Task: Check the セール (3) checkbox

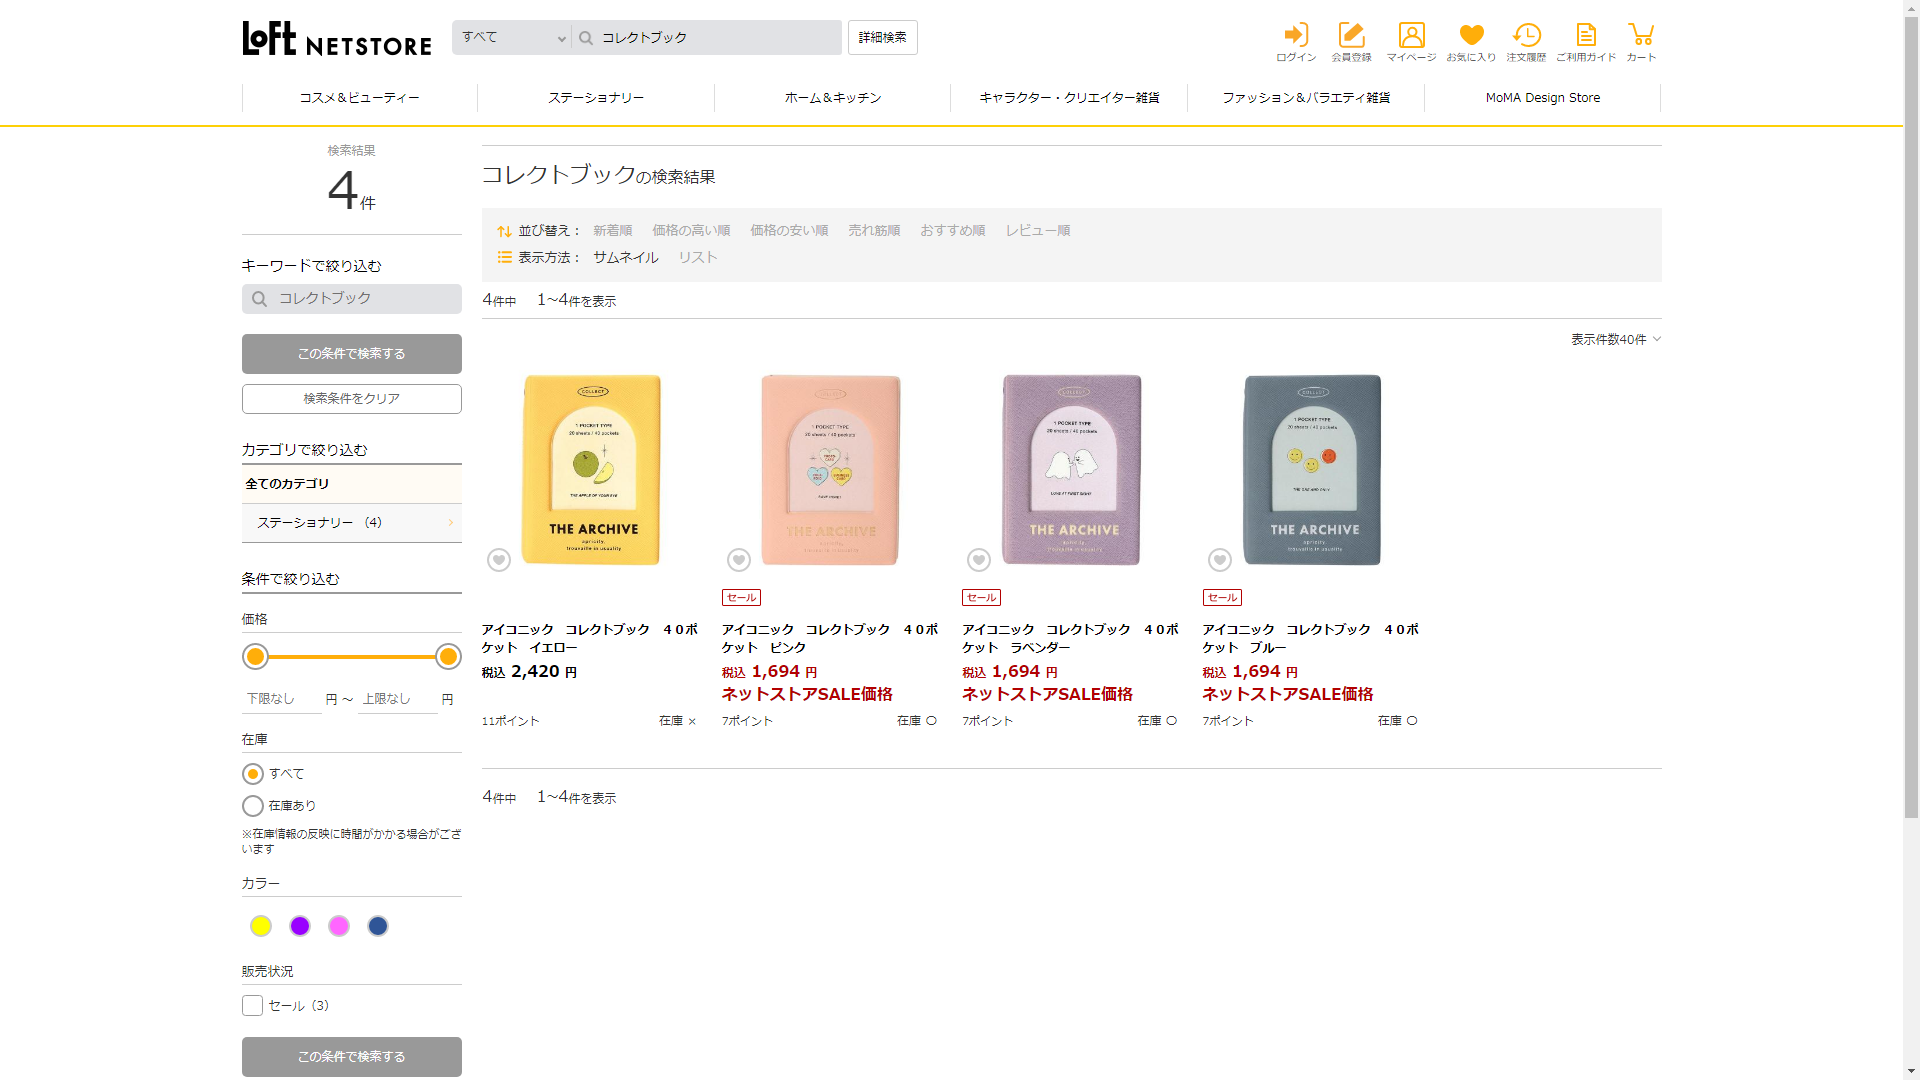Action: (253, 1006)
